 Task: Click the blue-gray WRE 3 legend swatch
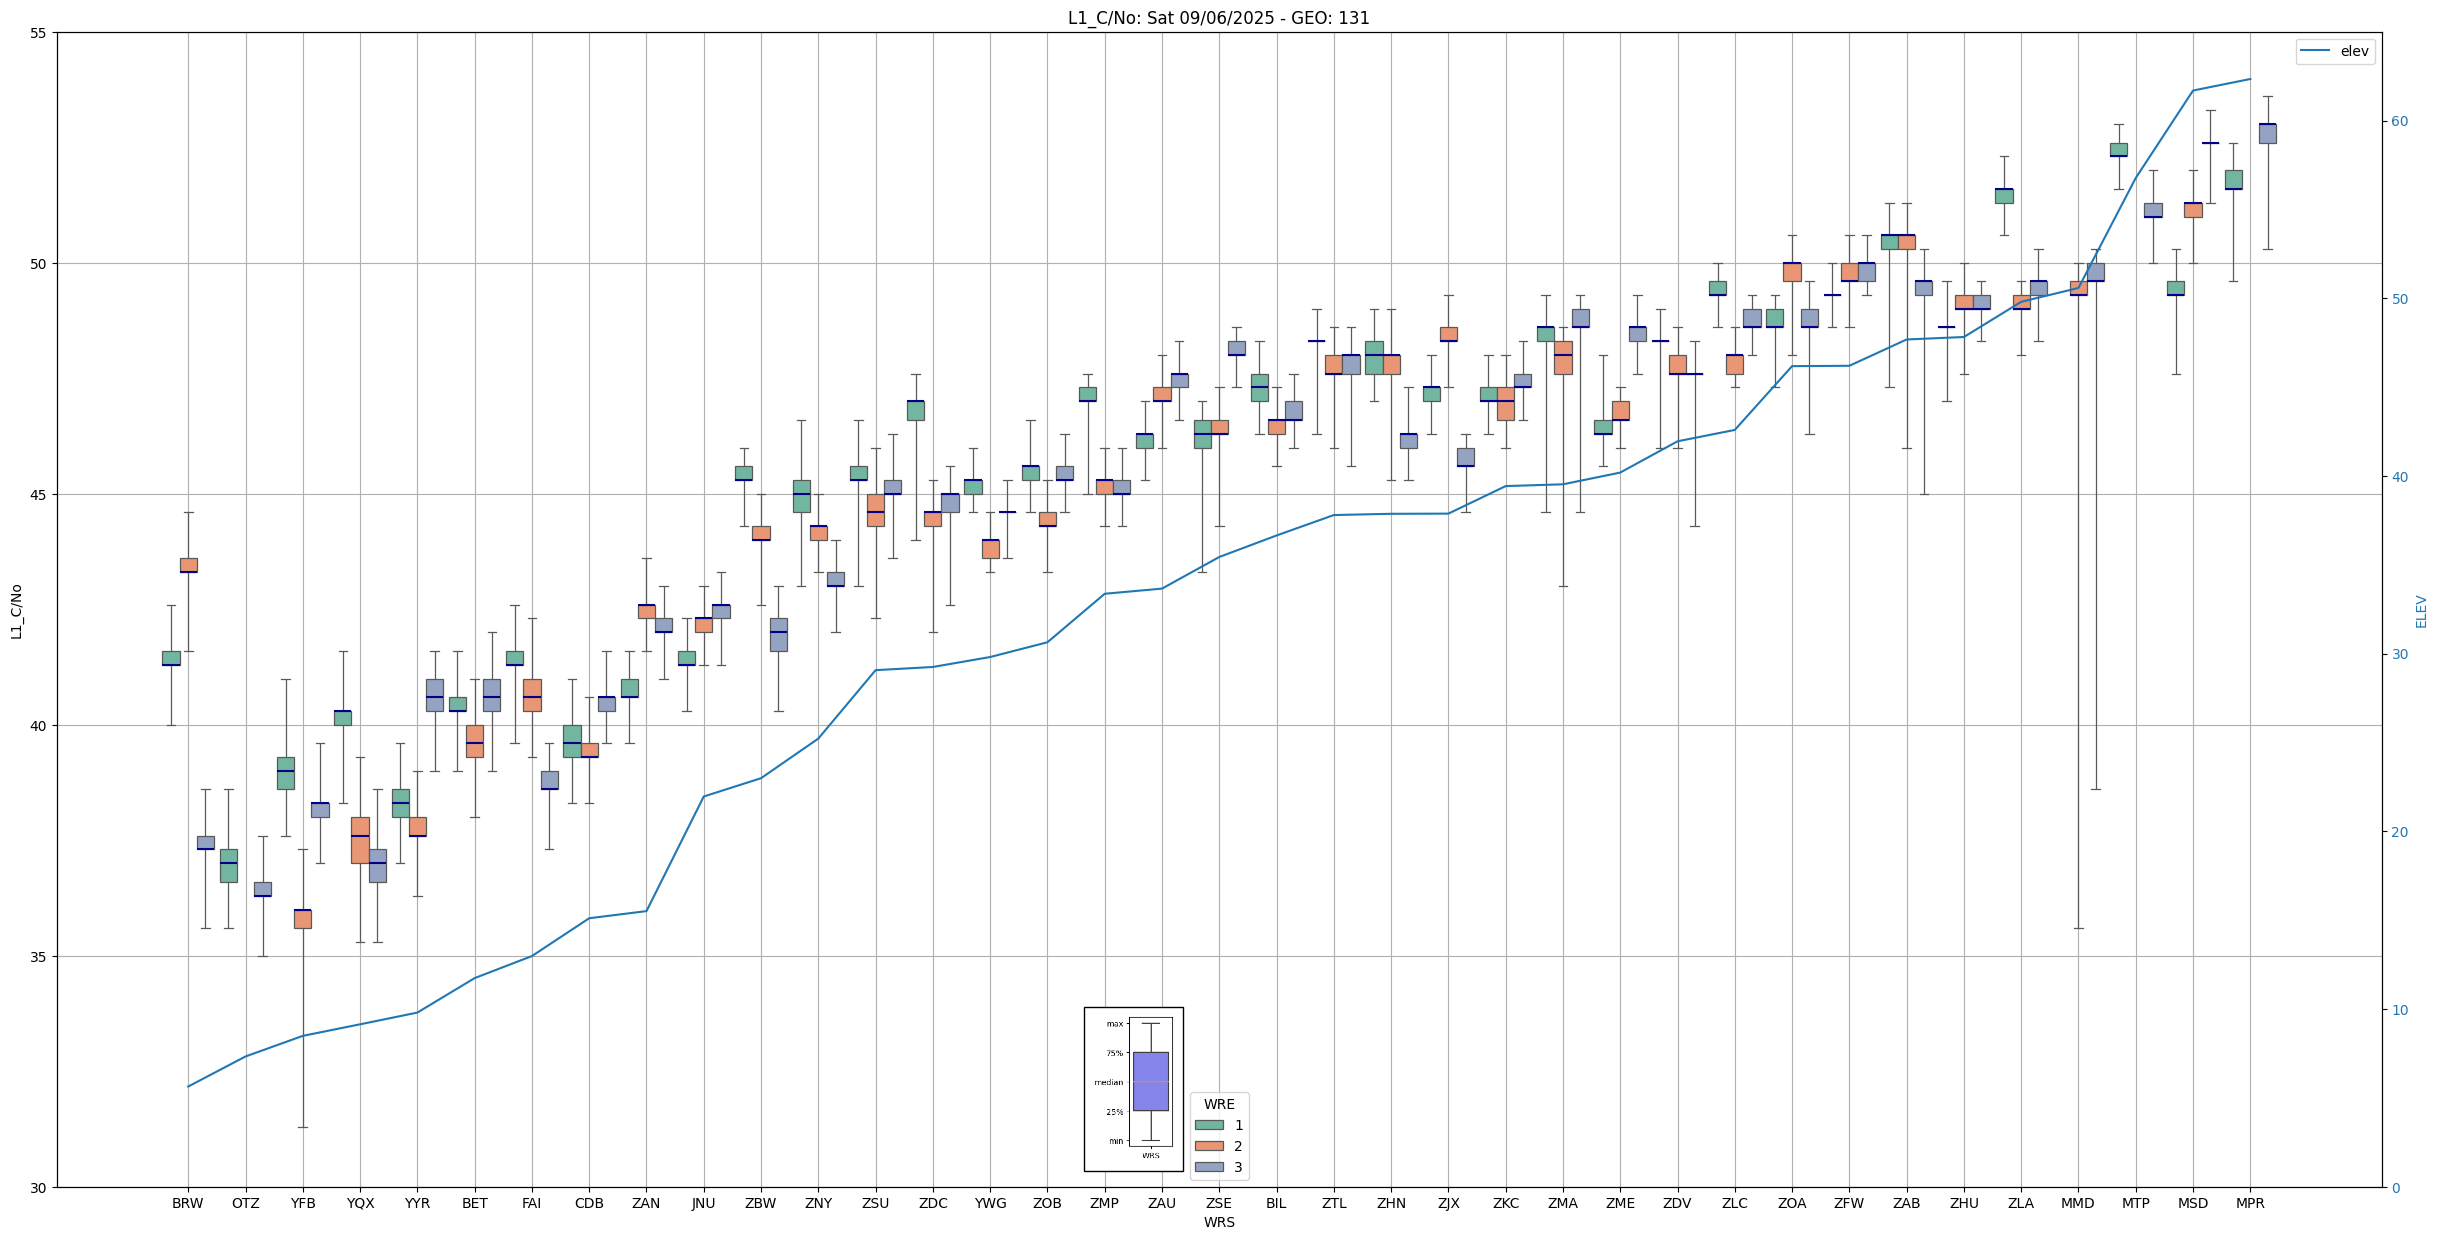[x=1209, y=1167]
